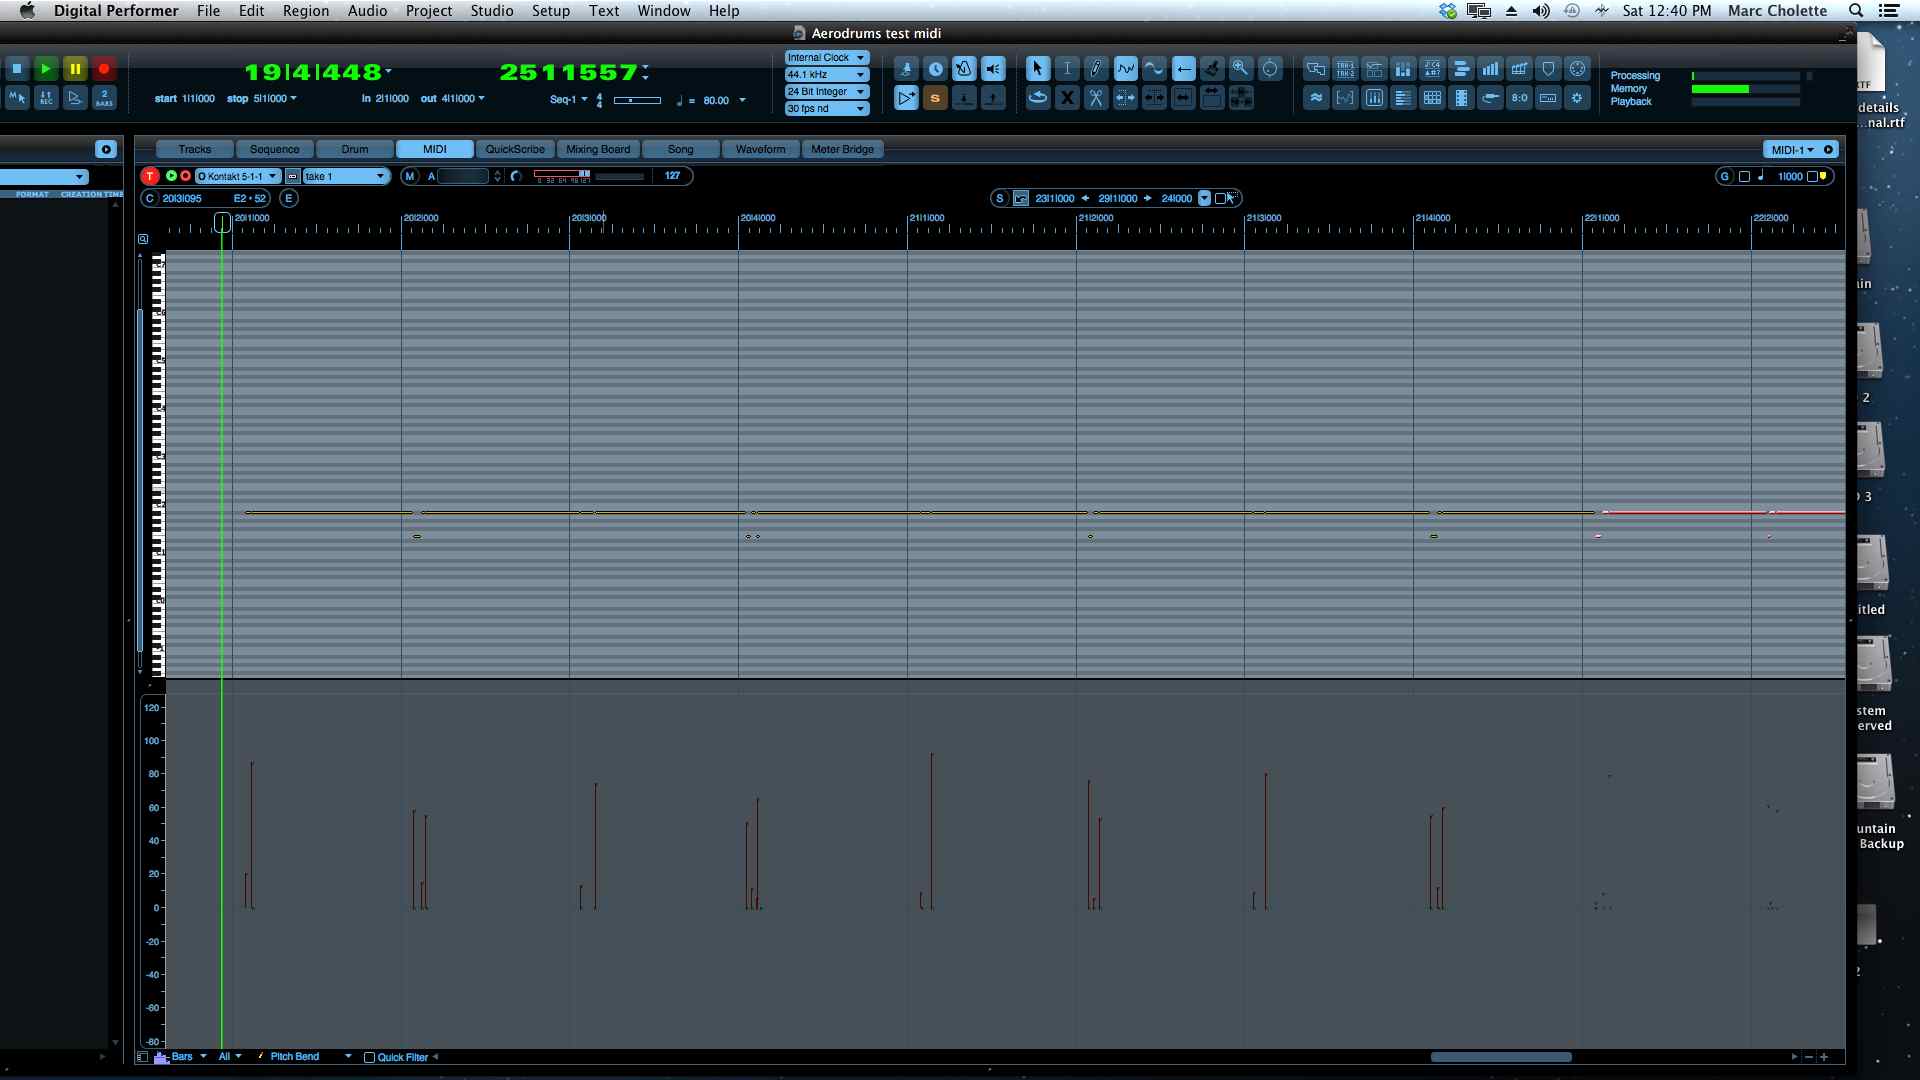Click the red T track button
This screenshot has height=1080, width=1920.
click(150, 176)
